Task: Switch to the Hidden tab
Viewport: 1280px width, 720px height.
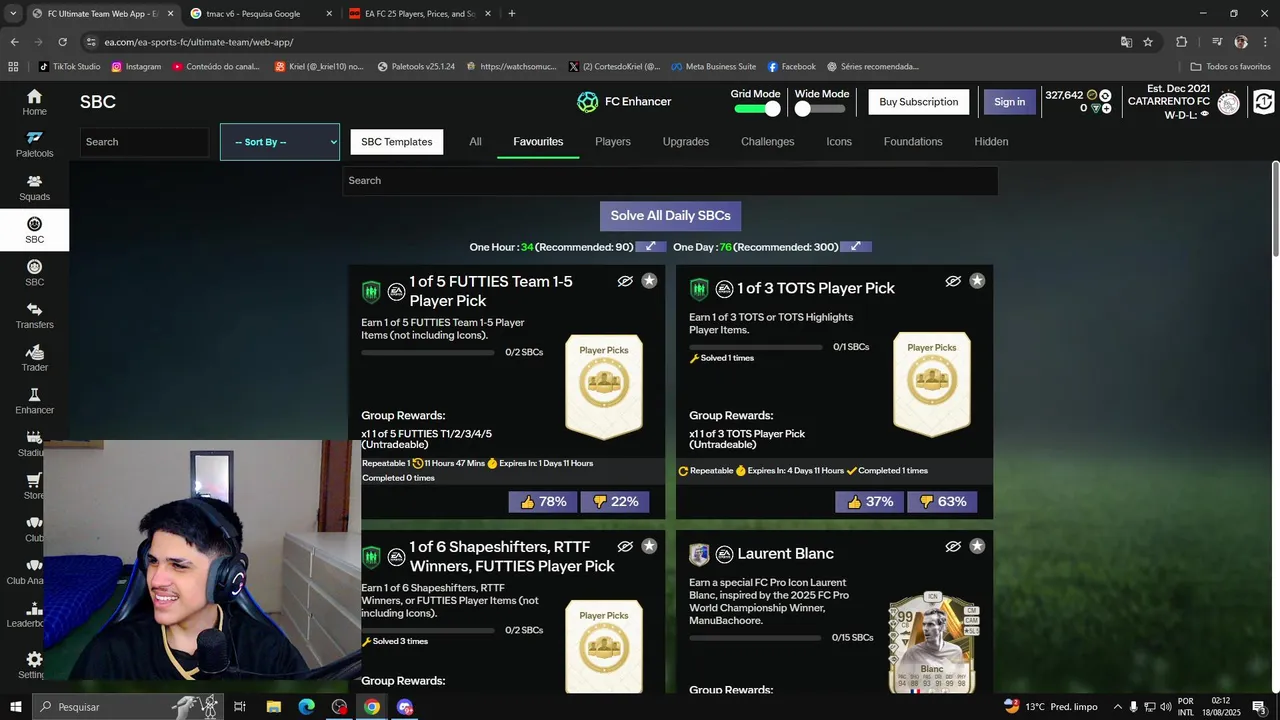Action: tap(991, 142)
